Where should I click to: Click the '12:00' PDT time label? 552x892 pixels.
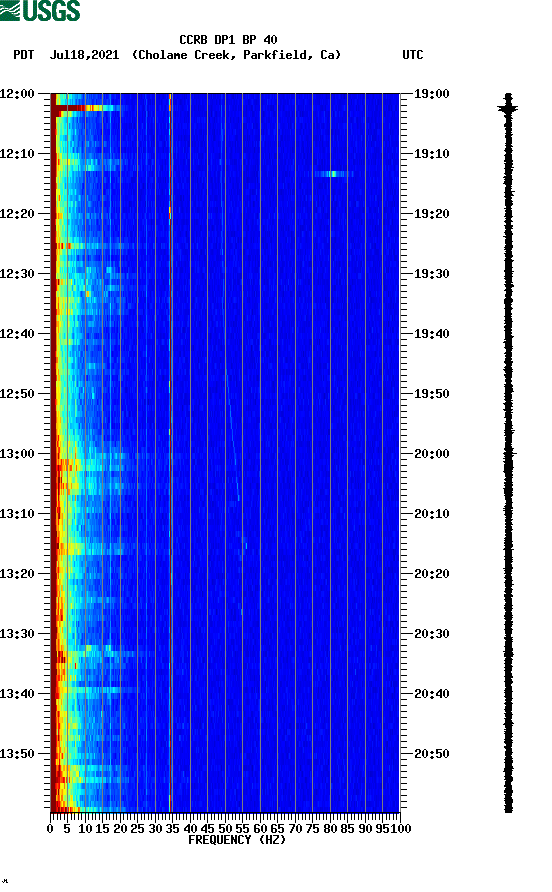[17, 94]
